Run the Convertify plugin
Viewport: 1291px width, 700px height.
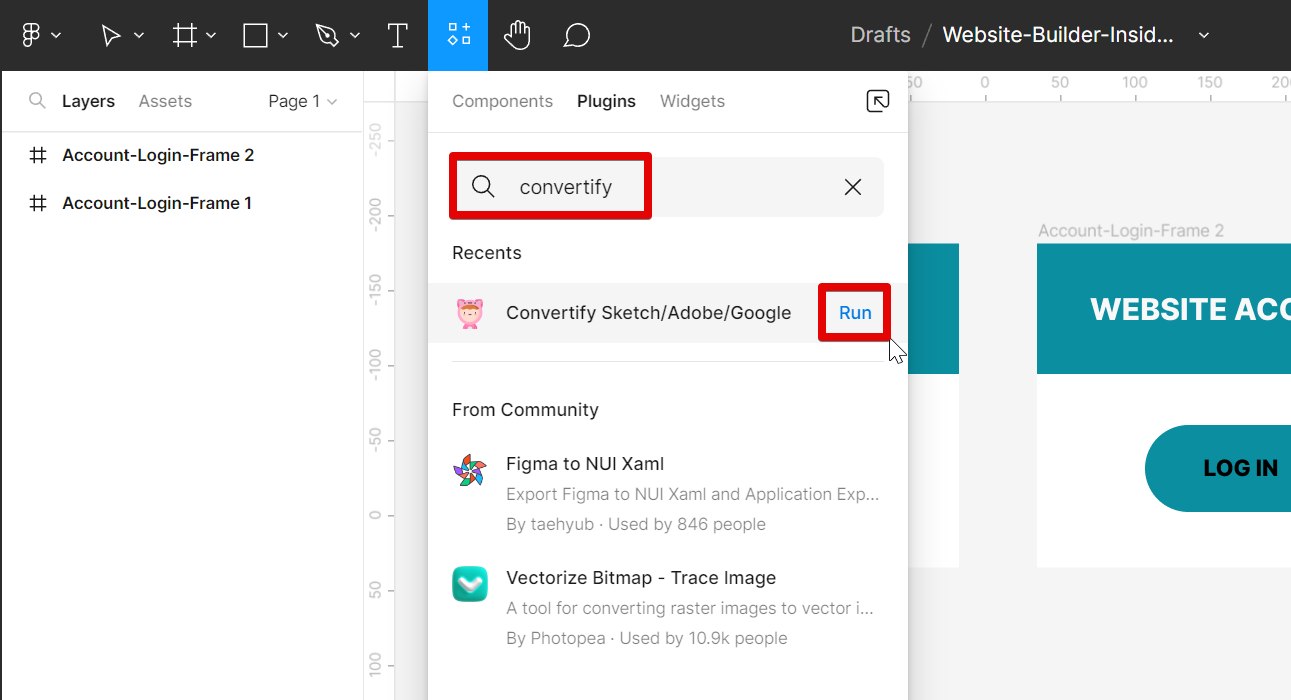(x=855, y=313)
